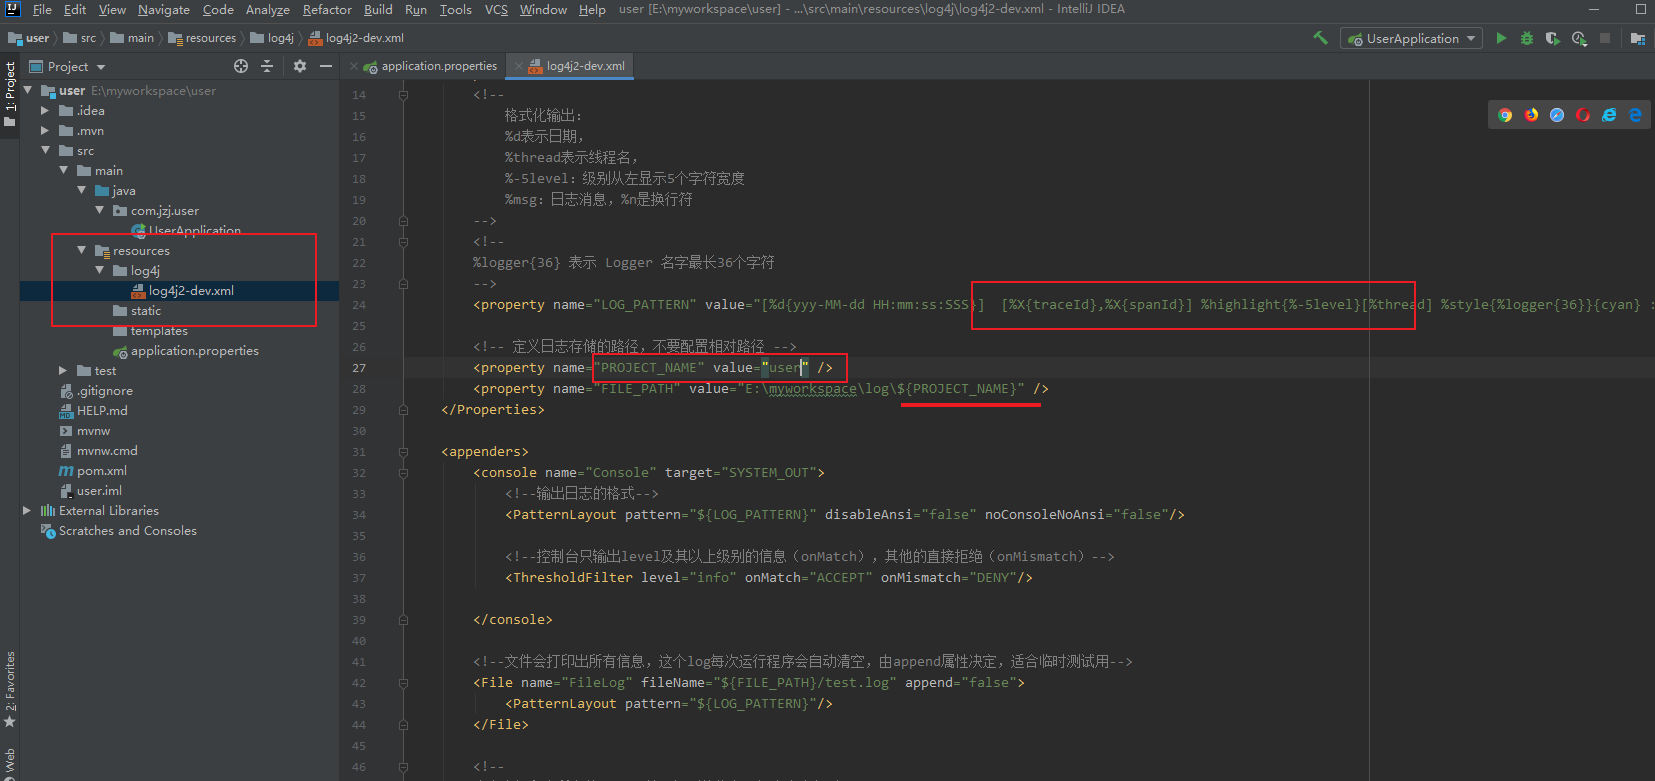Start debugging with the bug icon
Screen dimensions: 1655x781
click(x=1527, y=38)
